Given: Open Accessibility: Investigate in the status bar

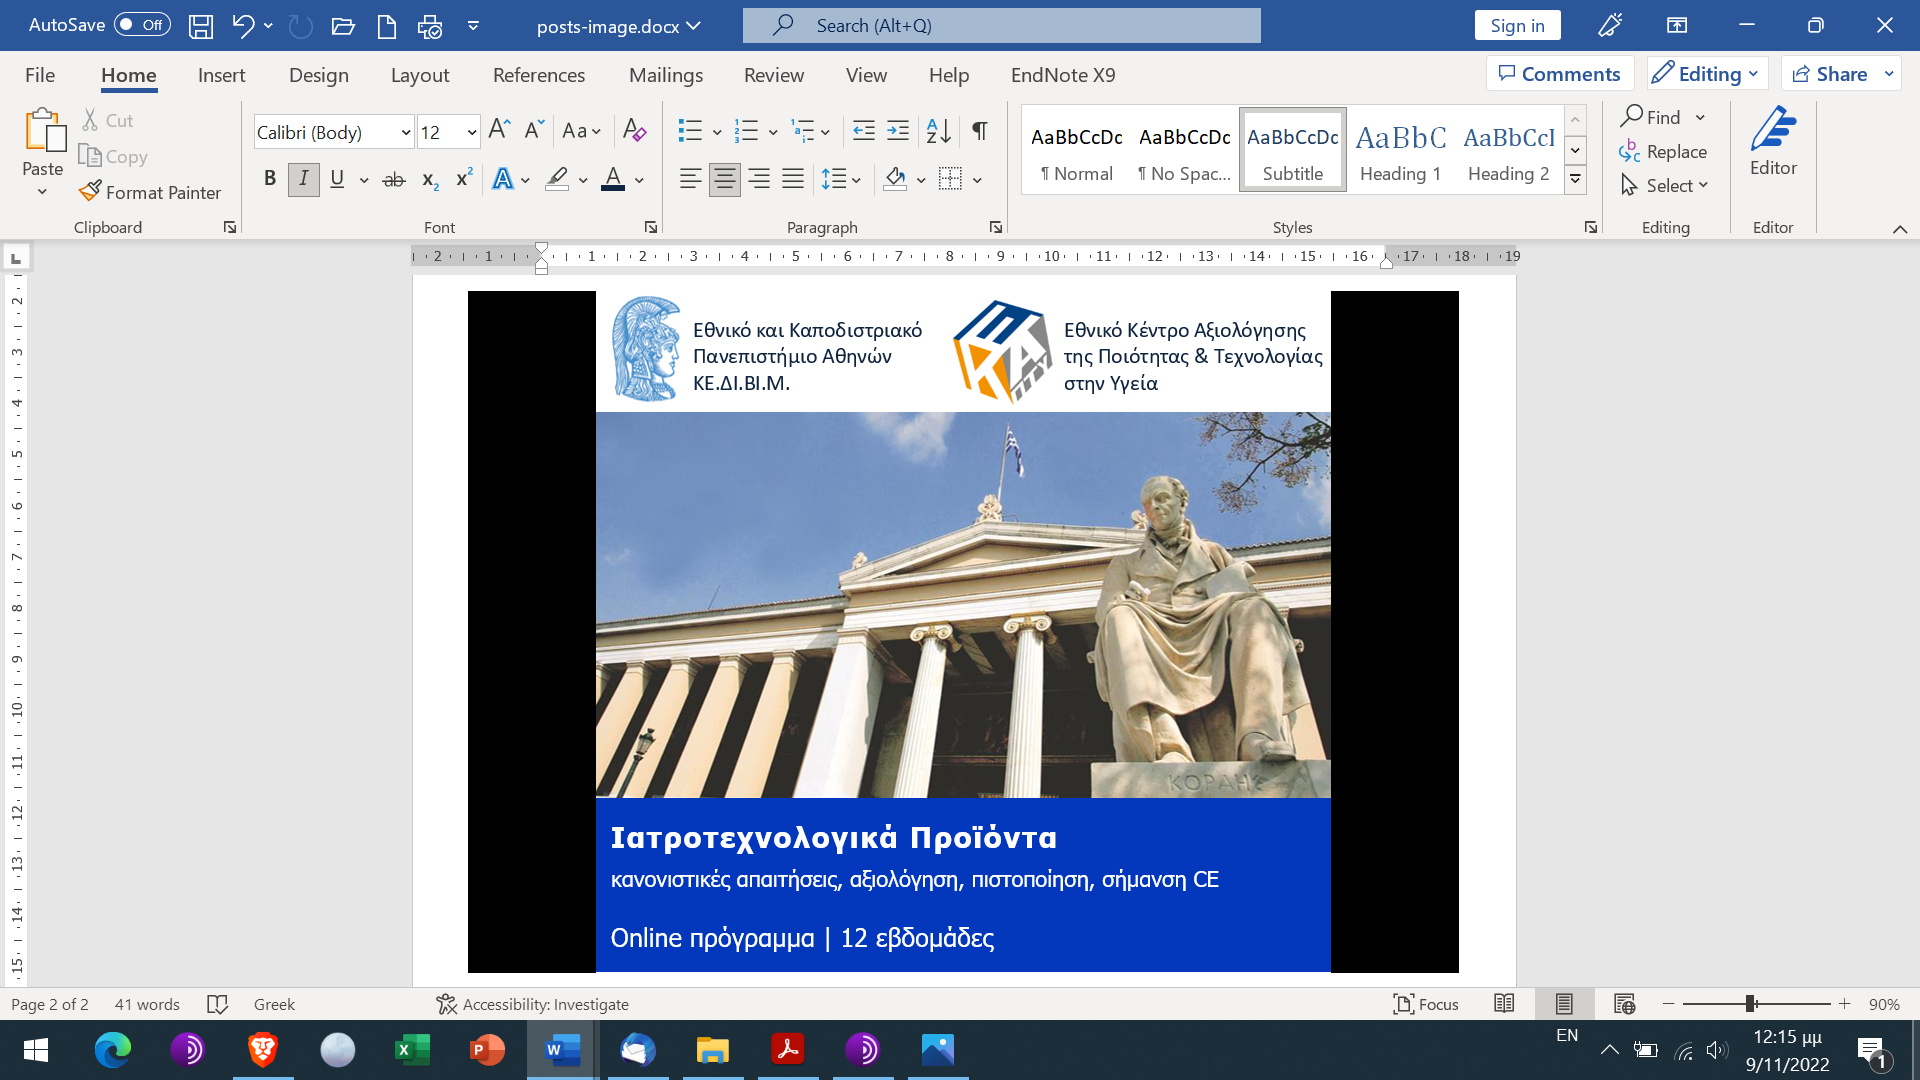Looking at the screenshot, I should click(x=532, y=1004).
